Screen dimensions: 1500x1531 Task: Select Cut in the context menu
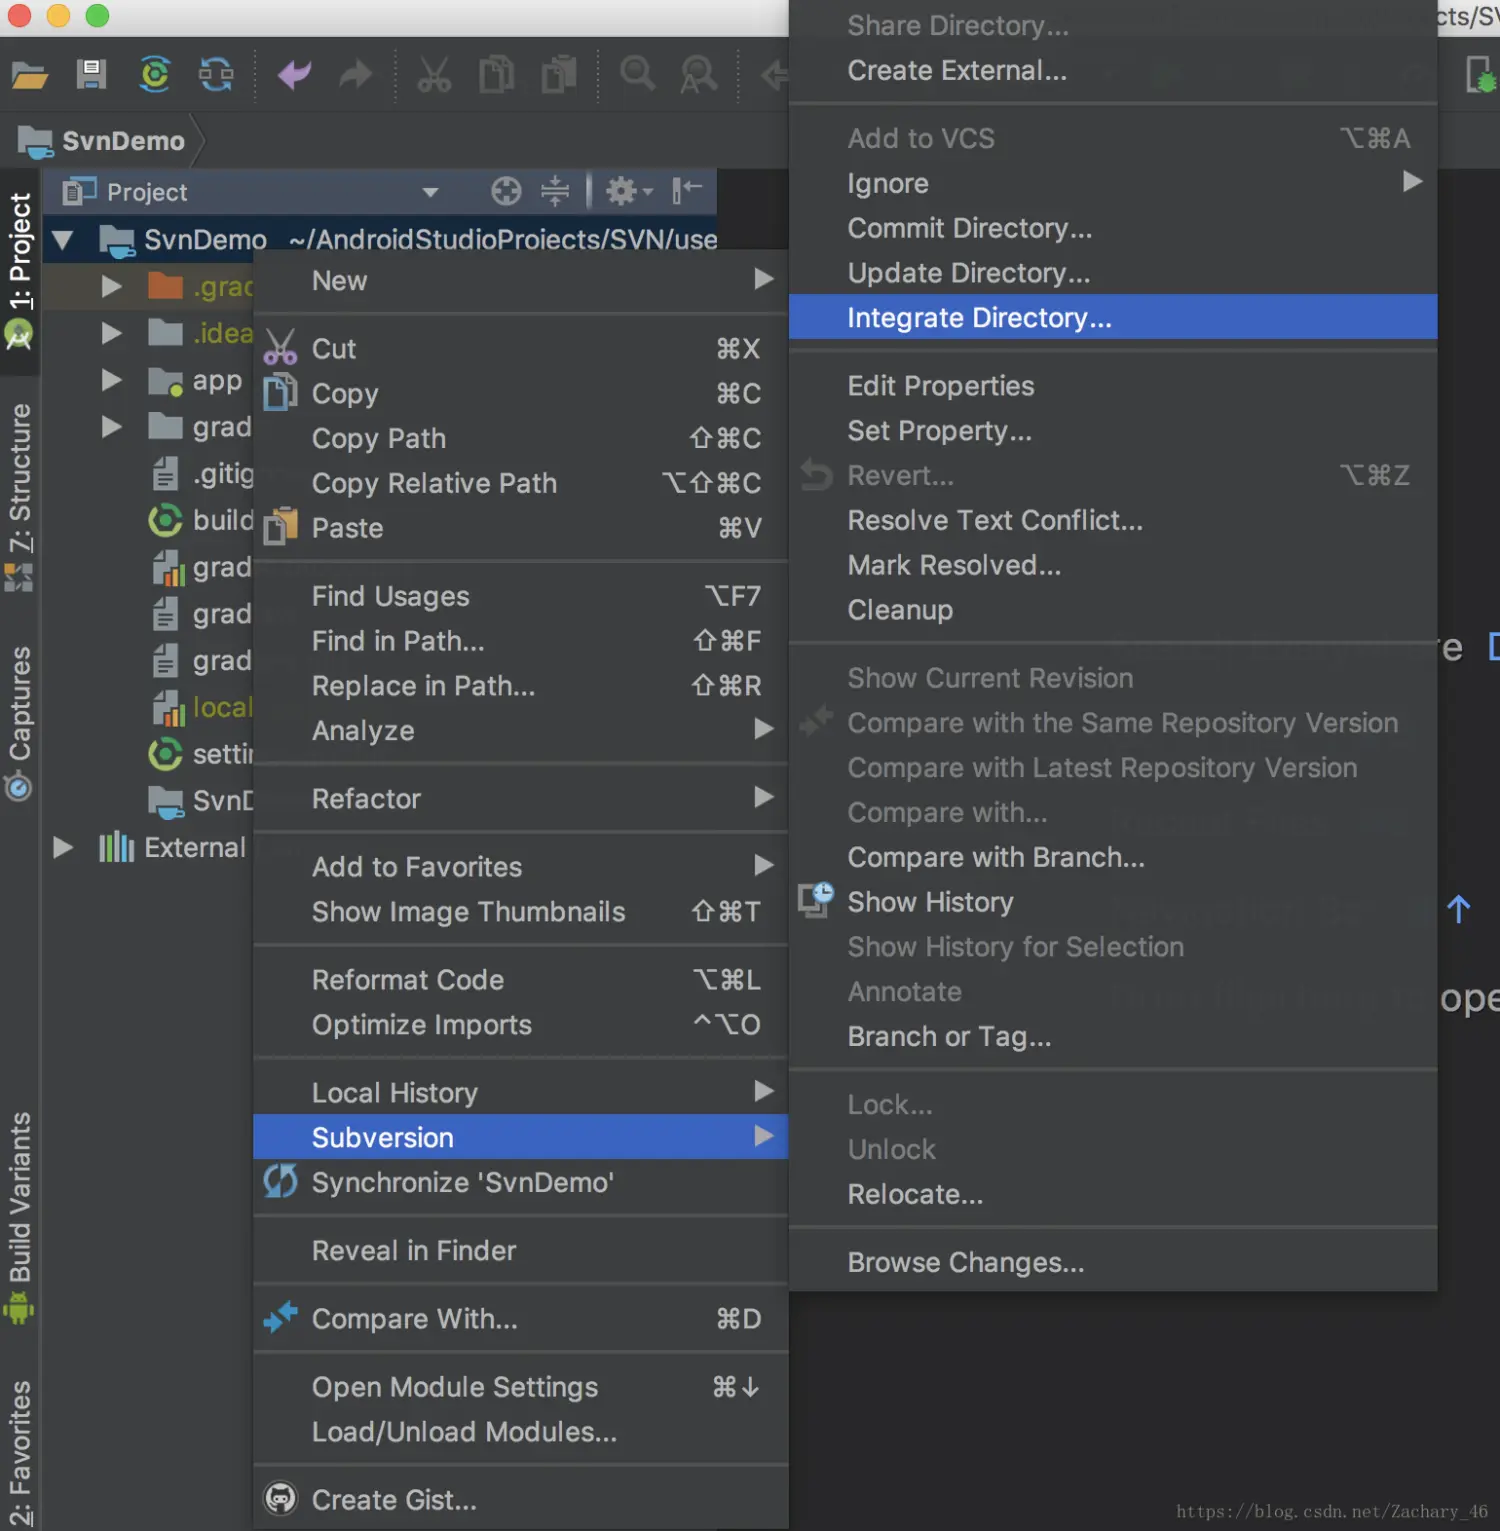pyautogui.click(x=520, y=349)
